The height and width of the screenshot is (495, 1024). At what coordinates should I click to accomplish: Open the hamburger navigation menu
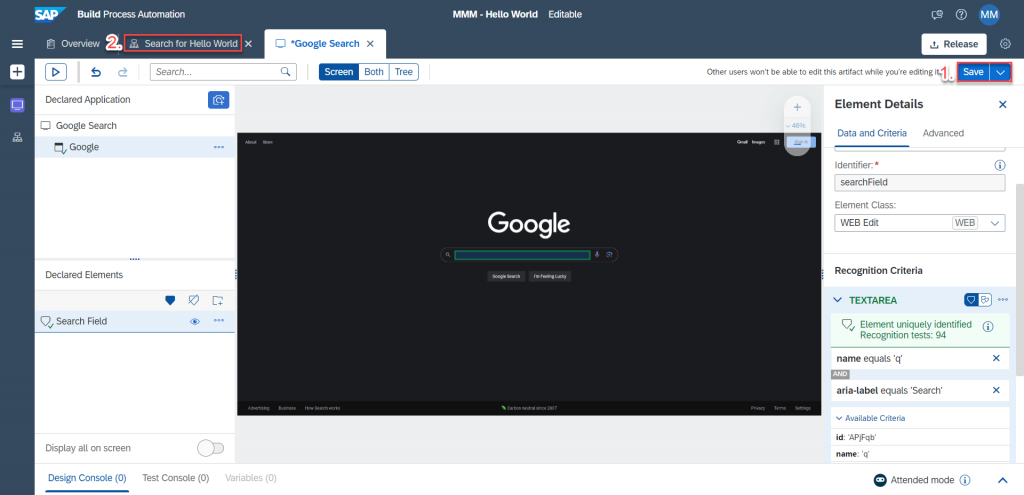[17, 44]
